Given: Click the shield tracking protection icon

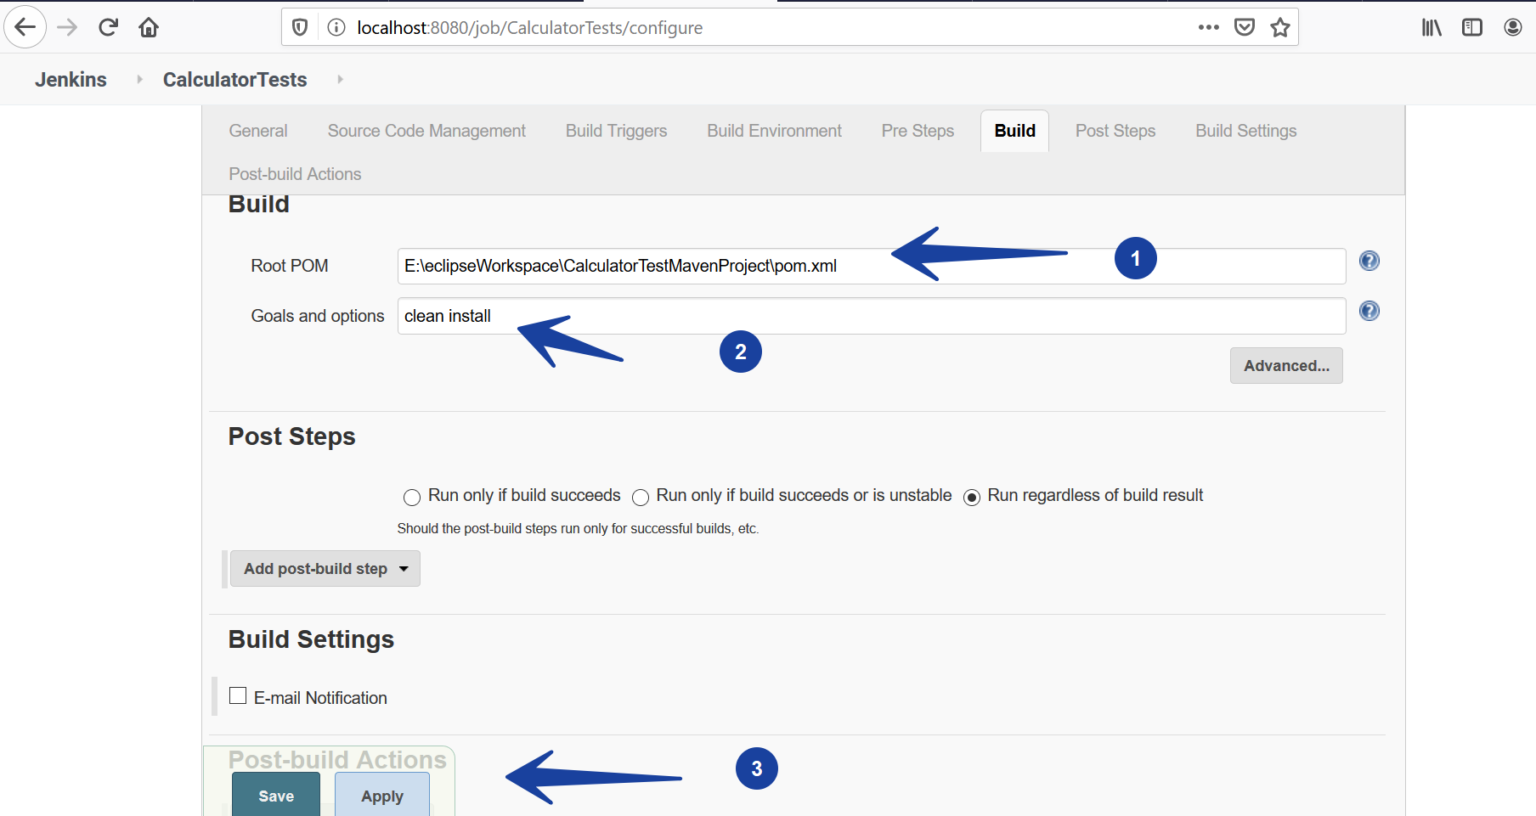Looking at the screenshot, I should [x=299, y=27].
